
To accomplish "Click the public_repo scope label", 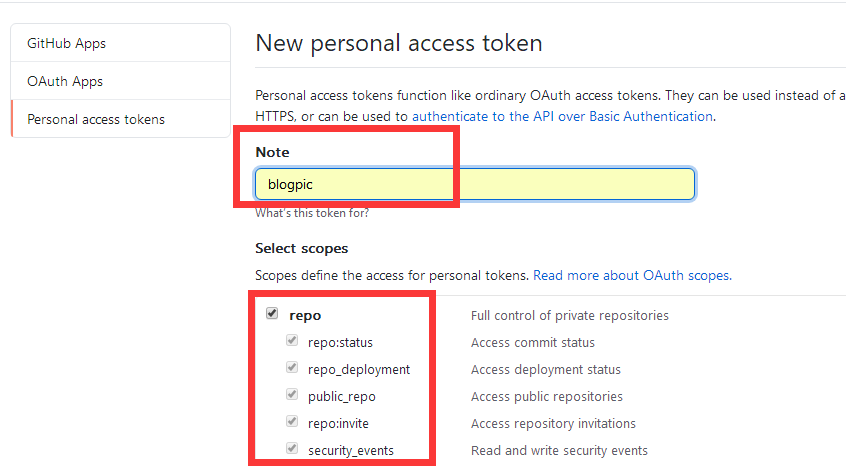I will click(342, 397).
